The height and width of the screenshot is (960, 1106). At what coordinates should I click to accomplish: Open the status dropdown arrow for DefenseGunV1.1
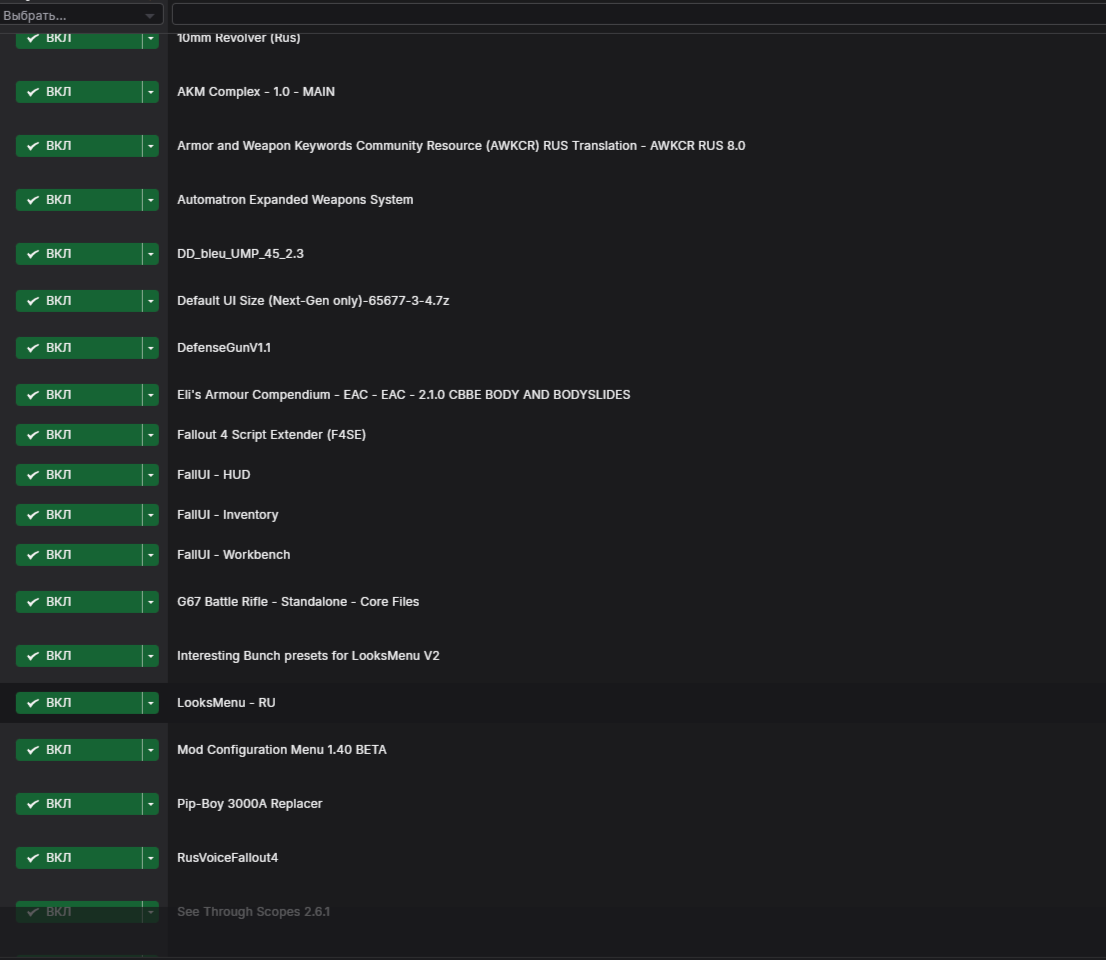coord(151,348)
